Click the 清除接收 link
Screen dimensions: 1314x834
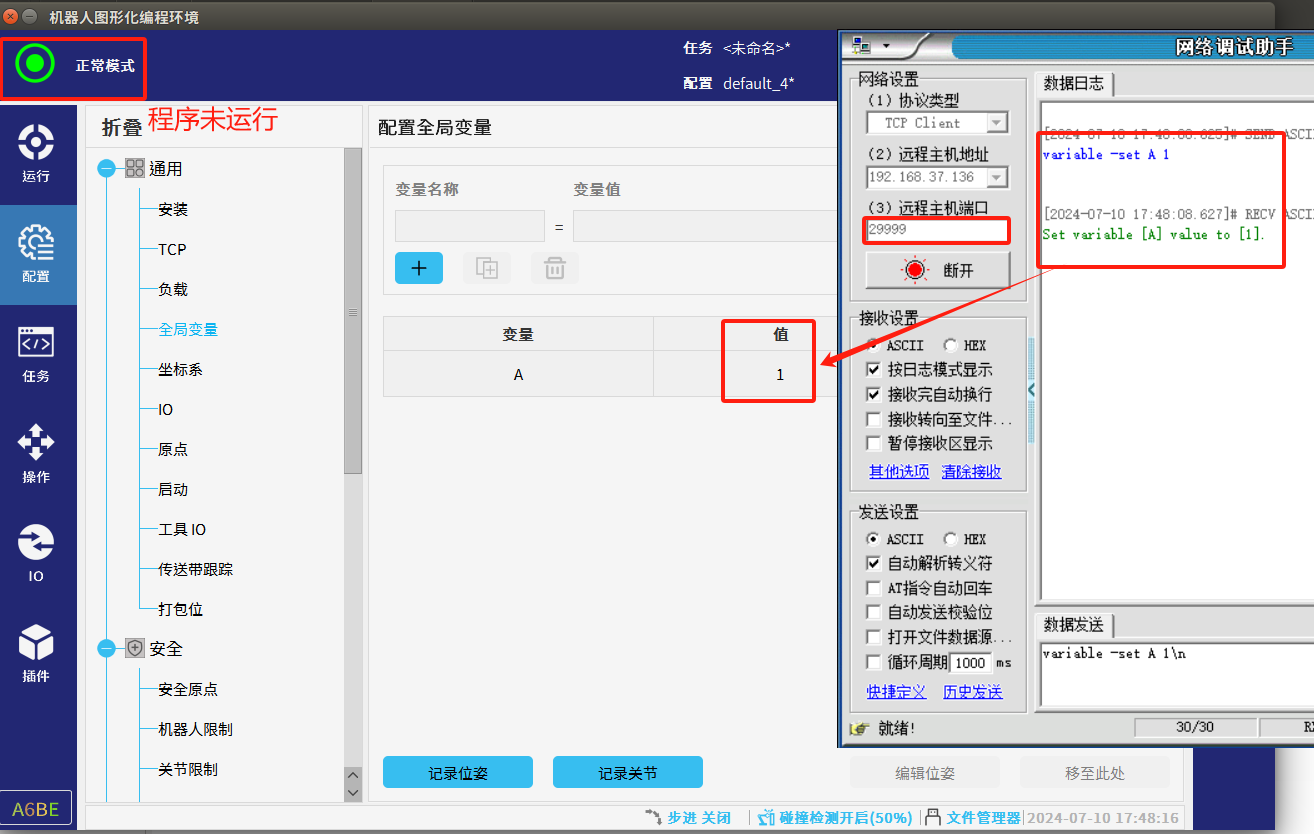point(971,471)
